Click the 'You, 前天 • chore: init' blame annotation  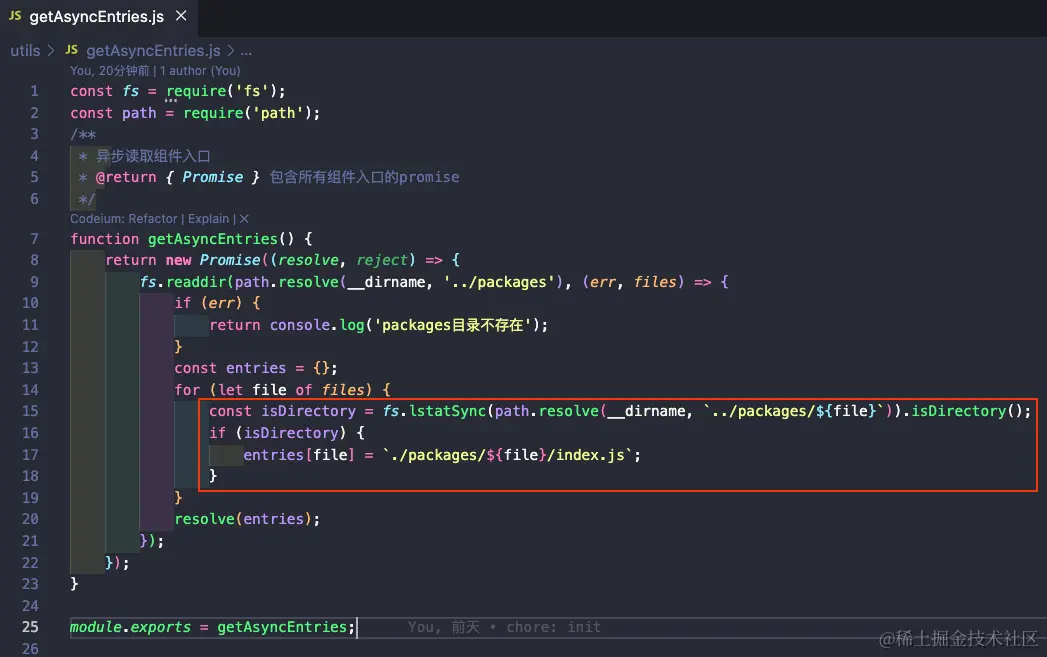coord(504,628)
